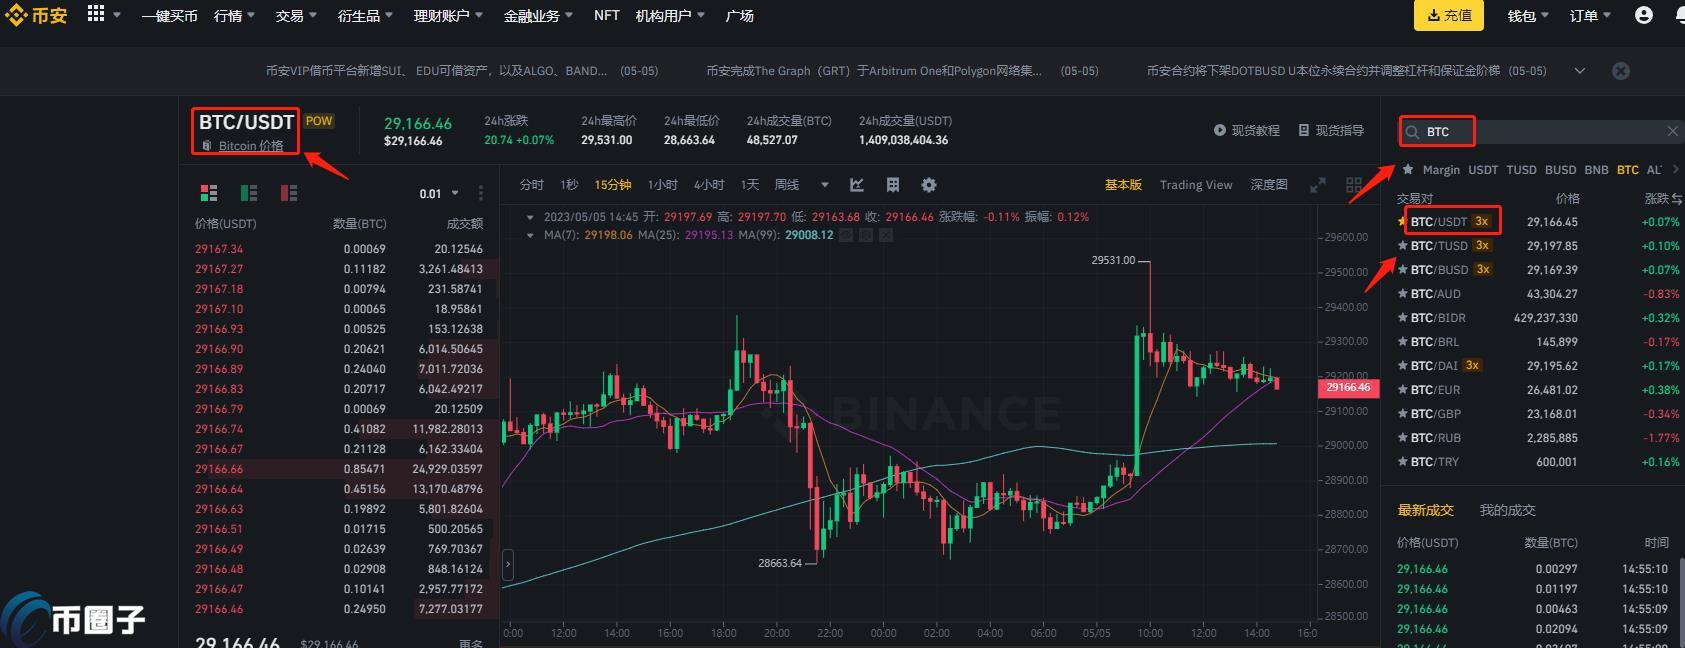Open the 0.01 price precision dropdown
This screenshot has width=1685, height=648.
pos(438,193)
